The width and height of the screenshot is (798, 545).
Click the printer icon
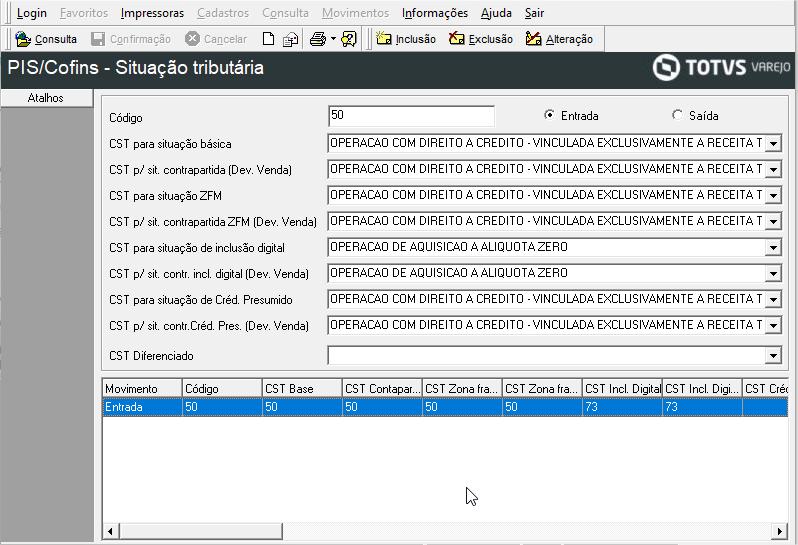coord(318,39)
